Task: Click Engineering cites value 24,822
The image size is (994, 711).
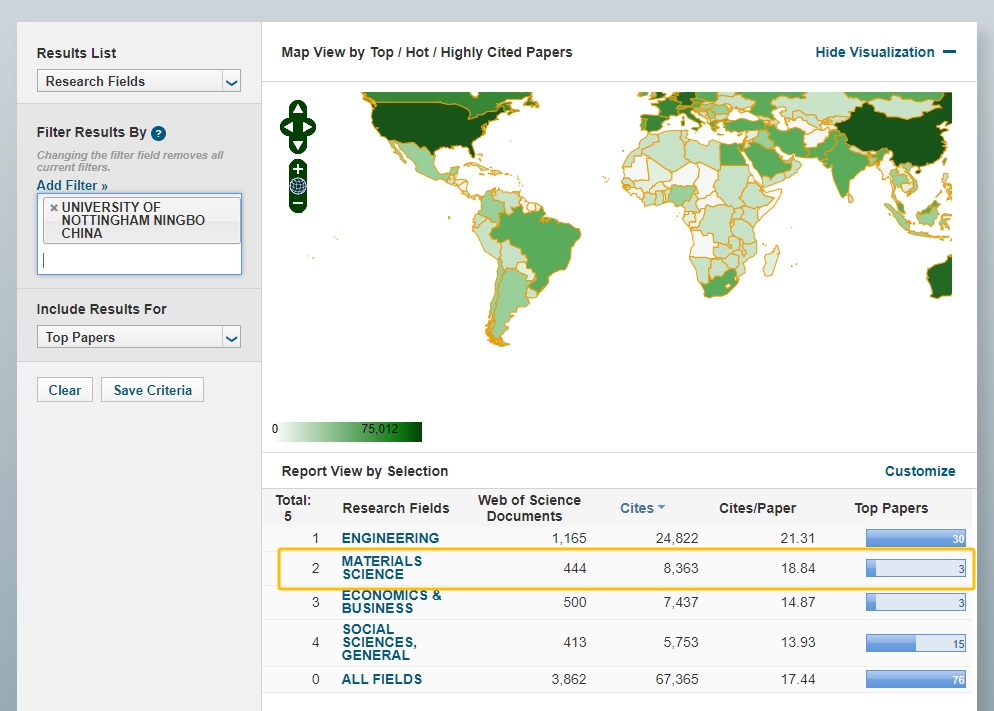Action: coord(676,538)
